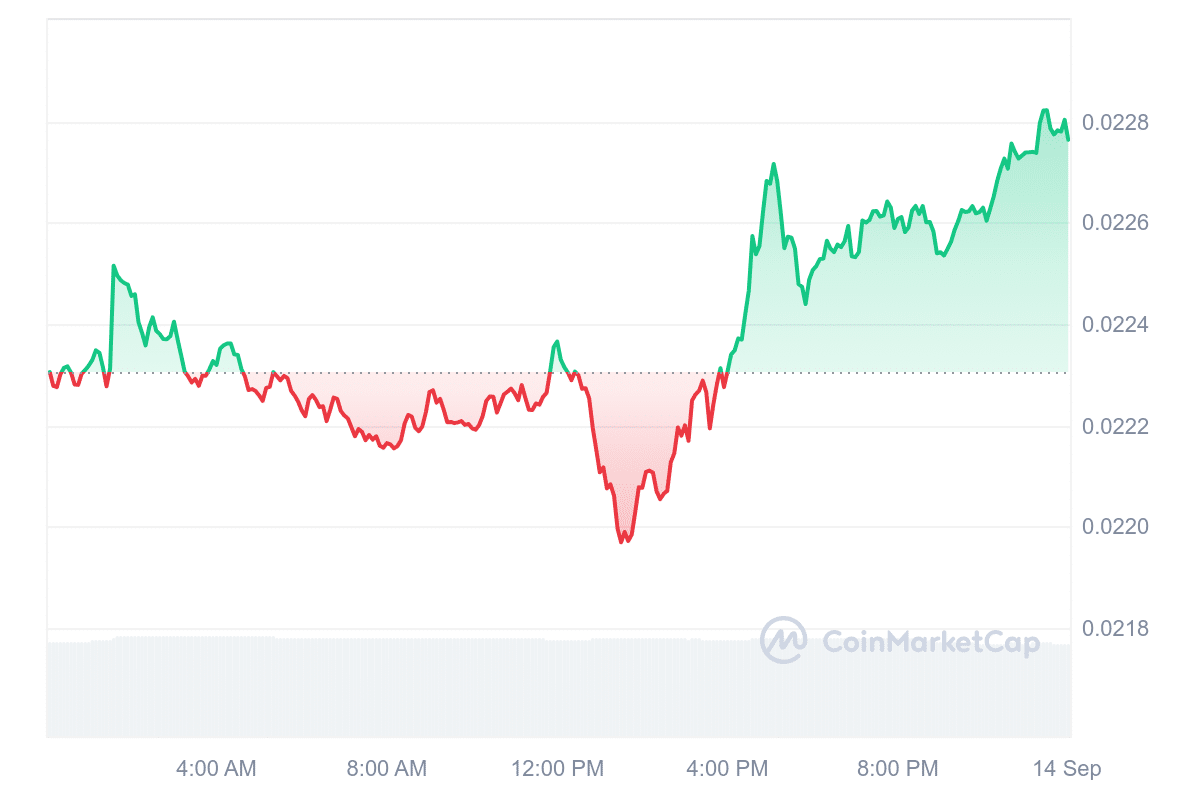
Task: Click the 4:00 AM time axis label
Action: click(216, 769)
